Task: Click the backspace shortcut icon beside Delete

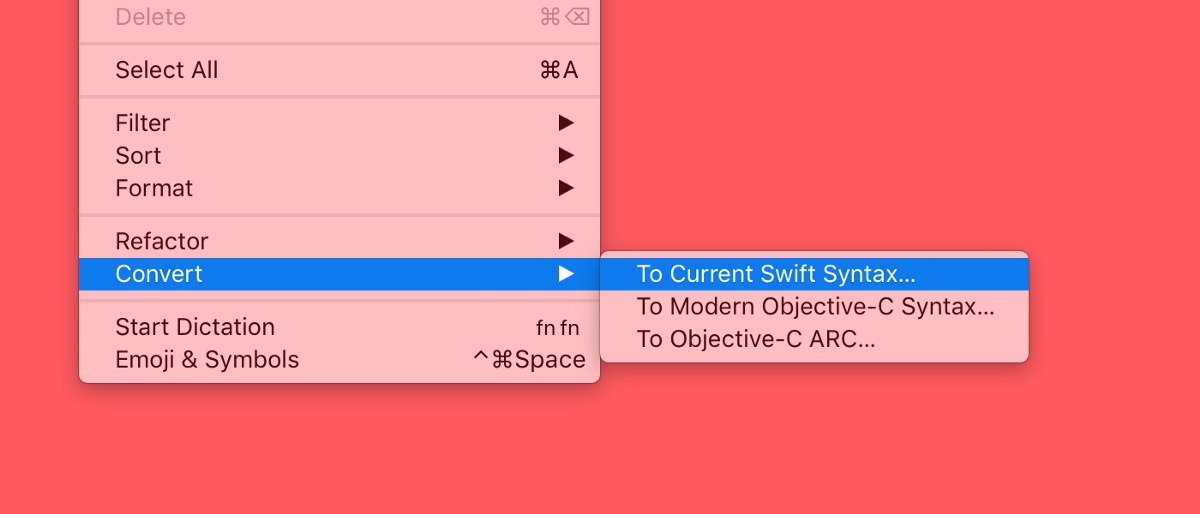Action: click(577, 17)
